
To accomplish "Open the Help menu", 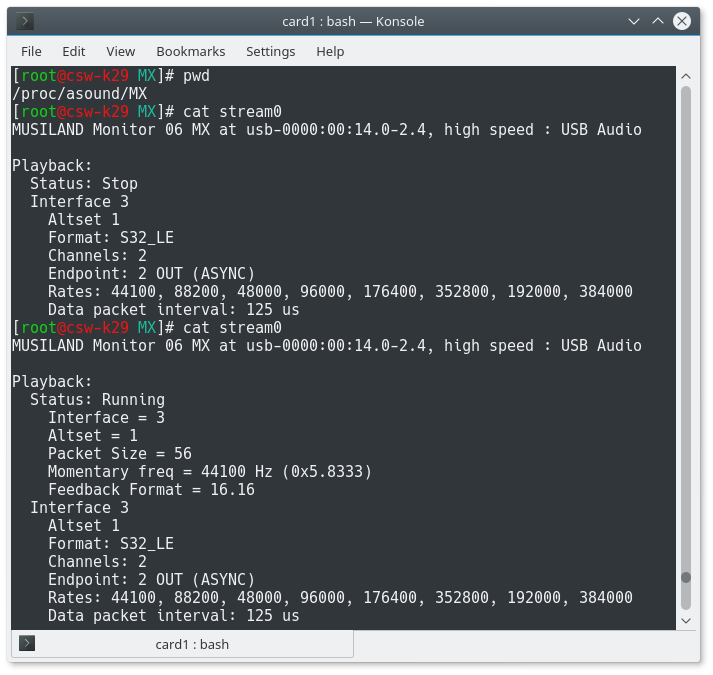I will 330,51.
